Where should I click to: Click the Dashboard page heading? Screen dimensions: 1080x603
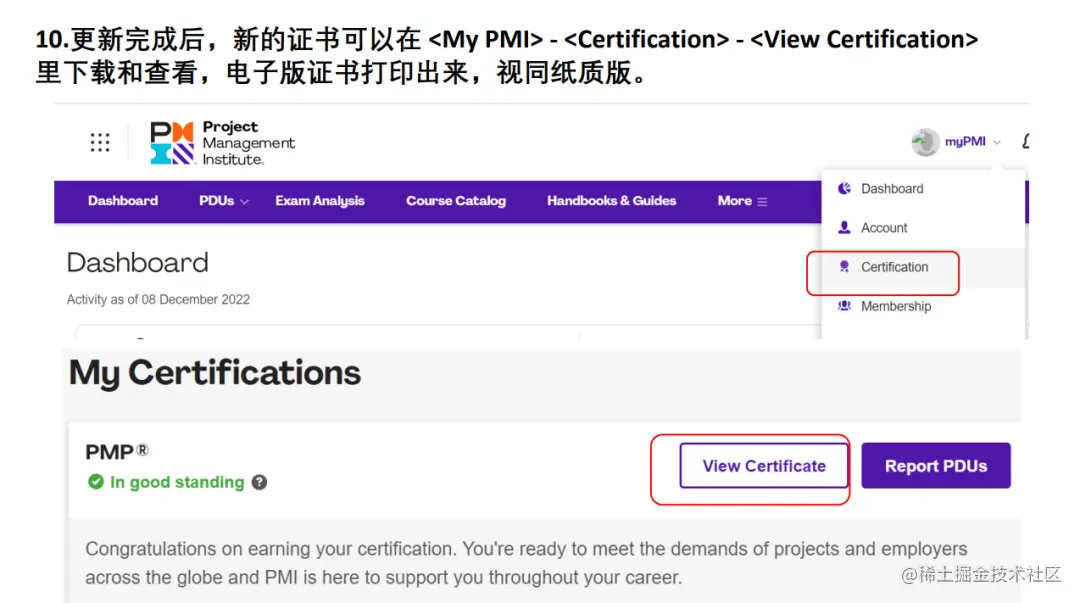138,263
